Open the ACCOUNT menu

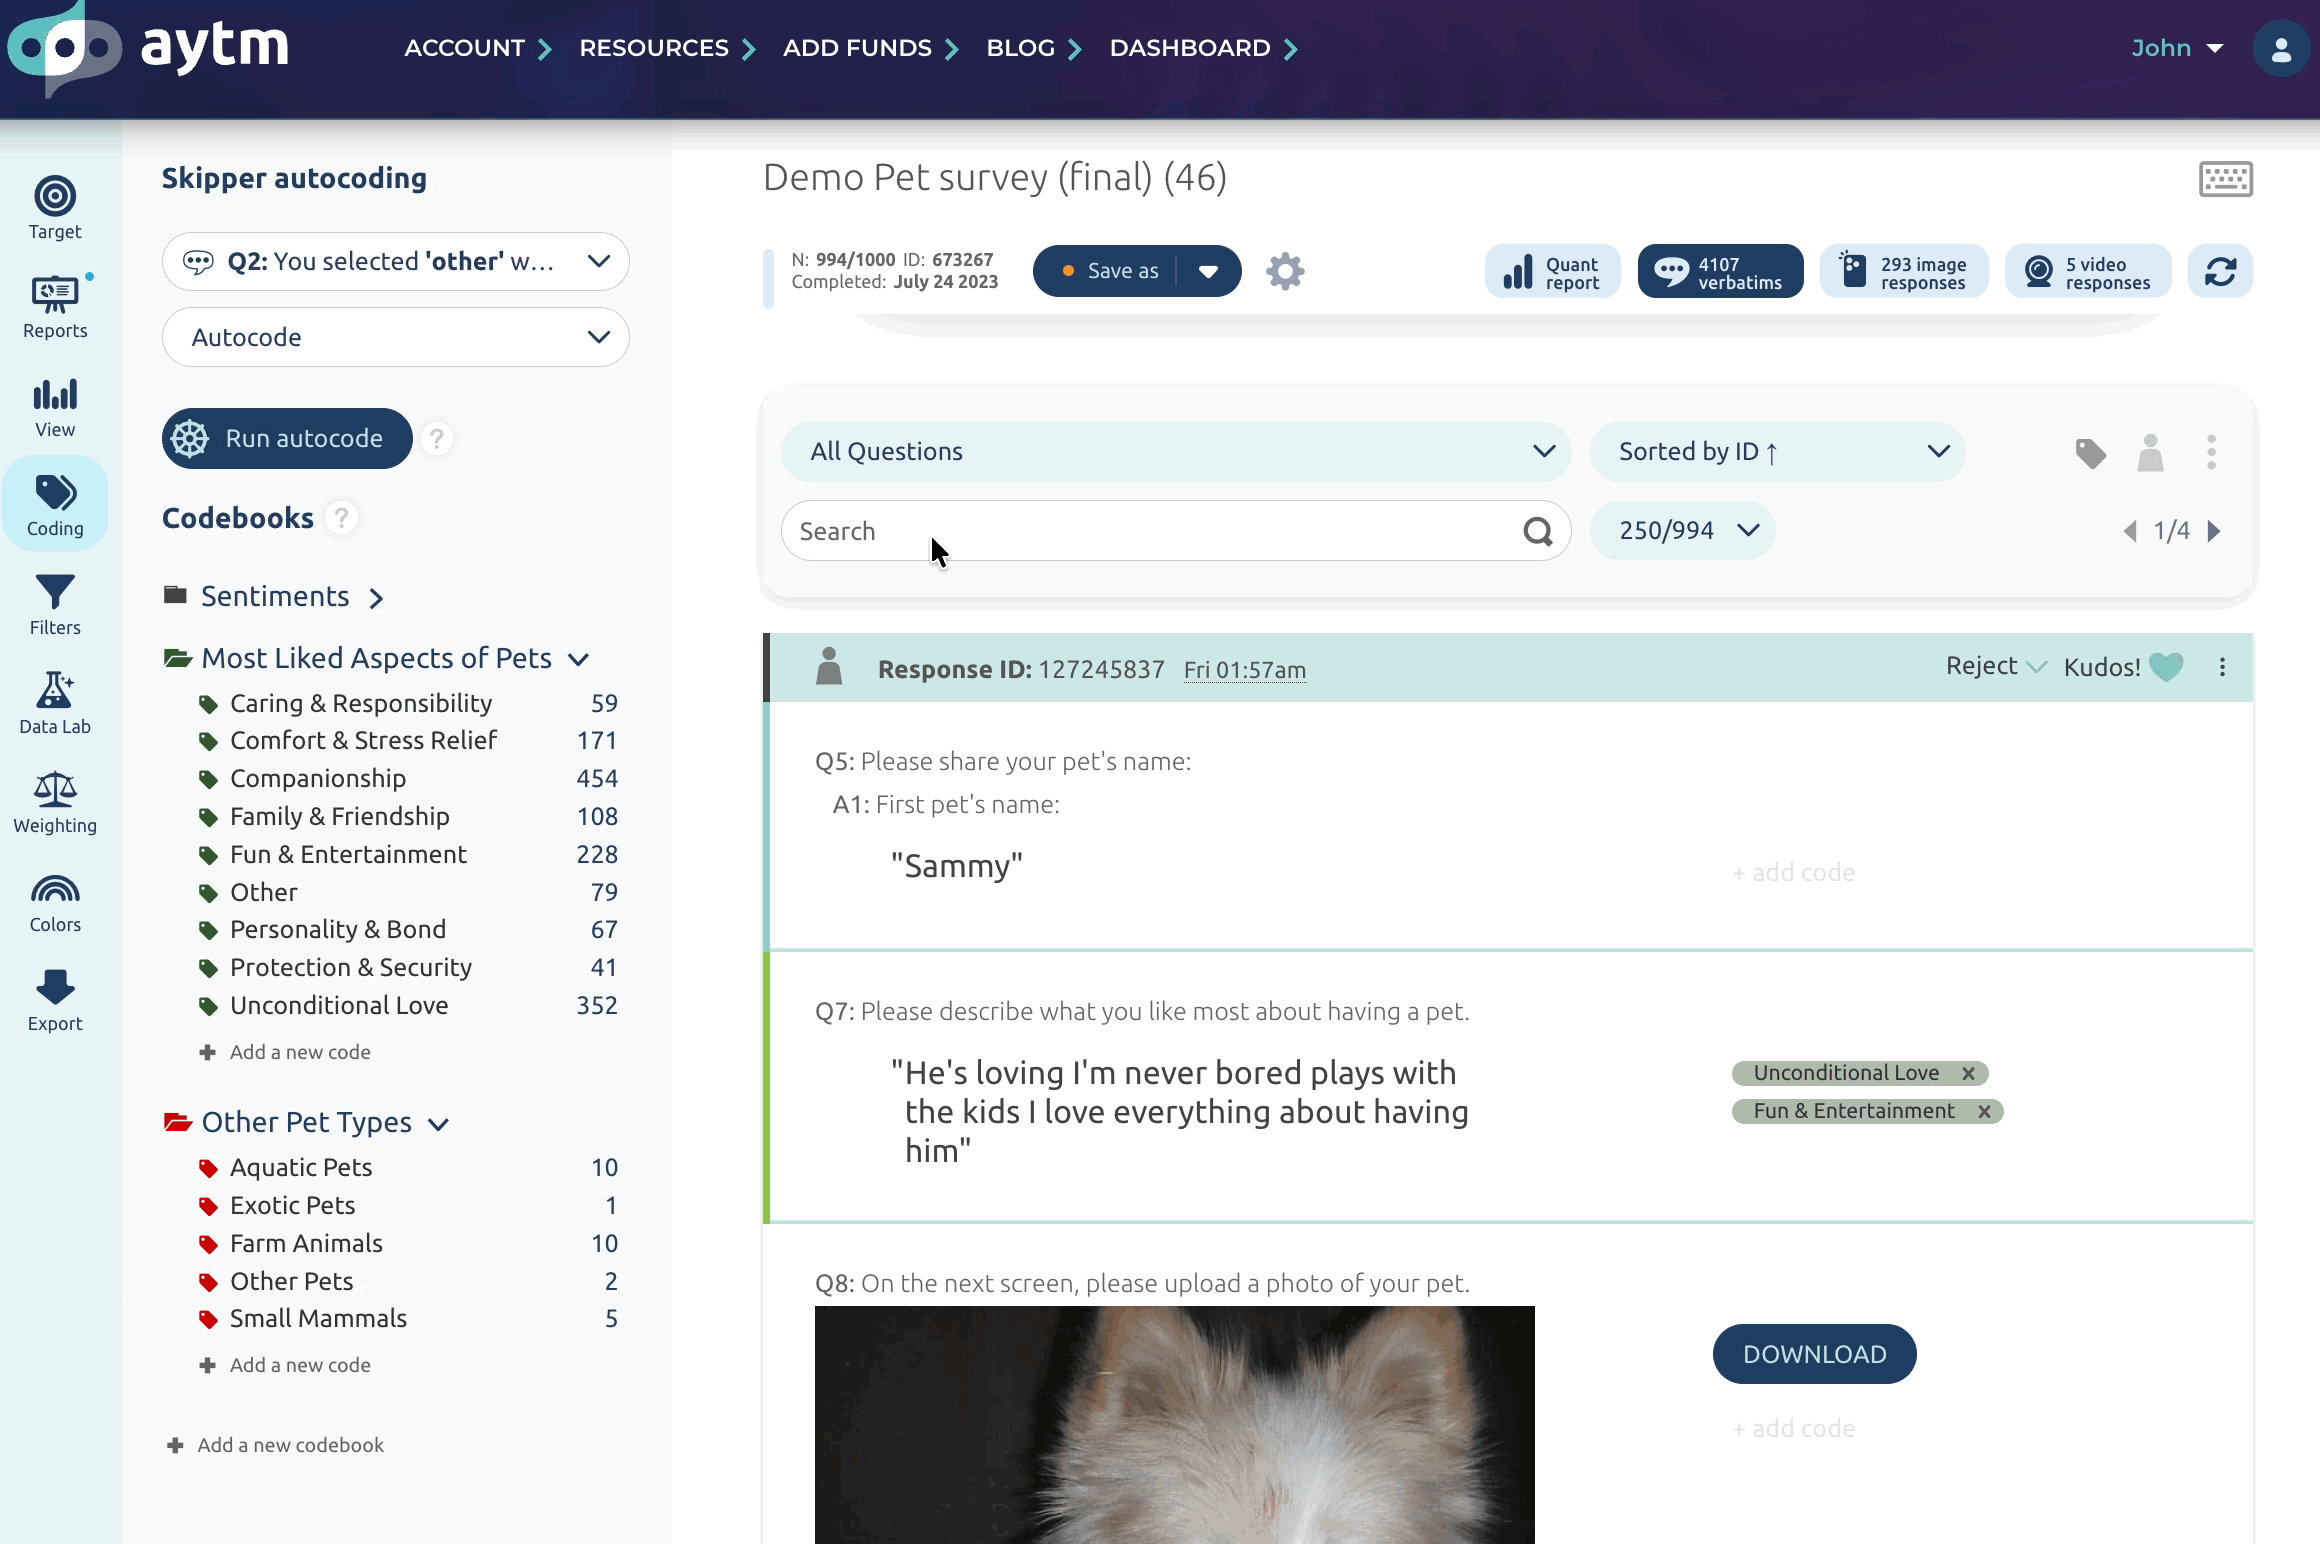(477, 48)
